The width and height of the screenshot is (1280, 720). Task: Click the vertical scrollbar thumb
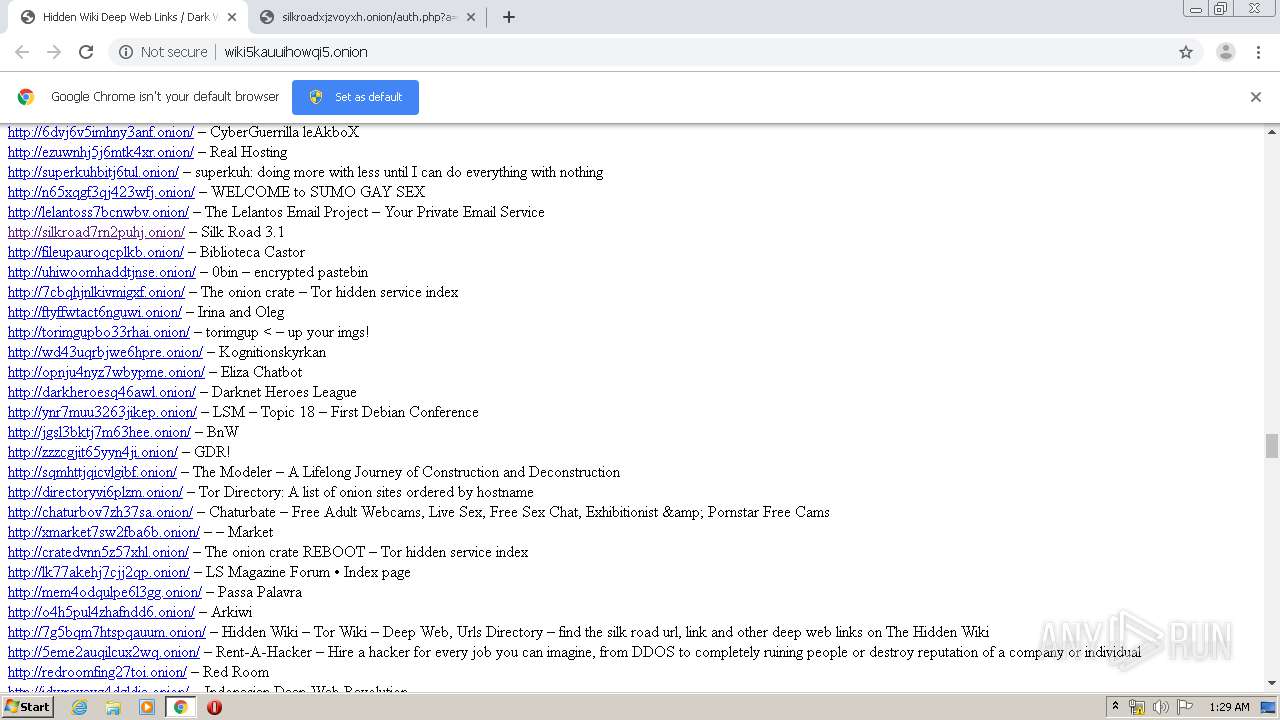point(1272,446)
